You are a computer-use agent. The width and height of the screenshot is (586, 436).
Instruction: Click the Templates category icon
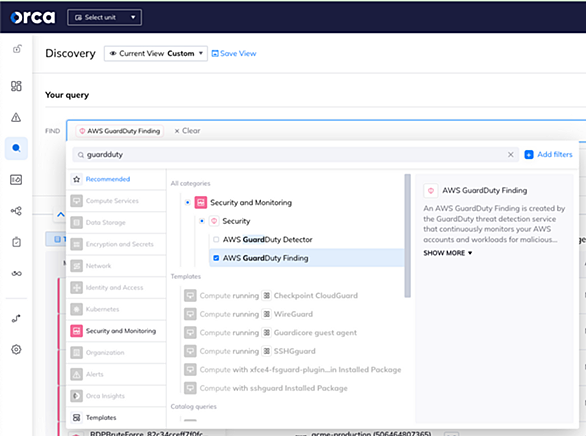coord(77,418)
